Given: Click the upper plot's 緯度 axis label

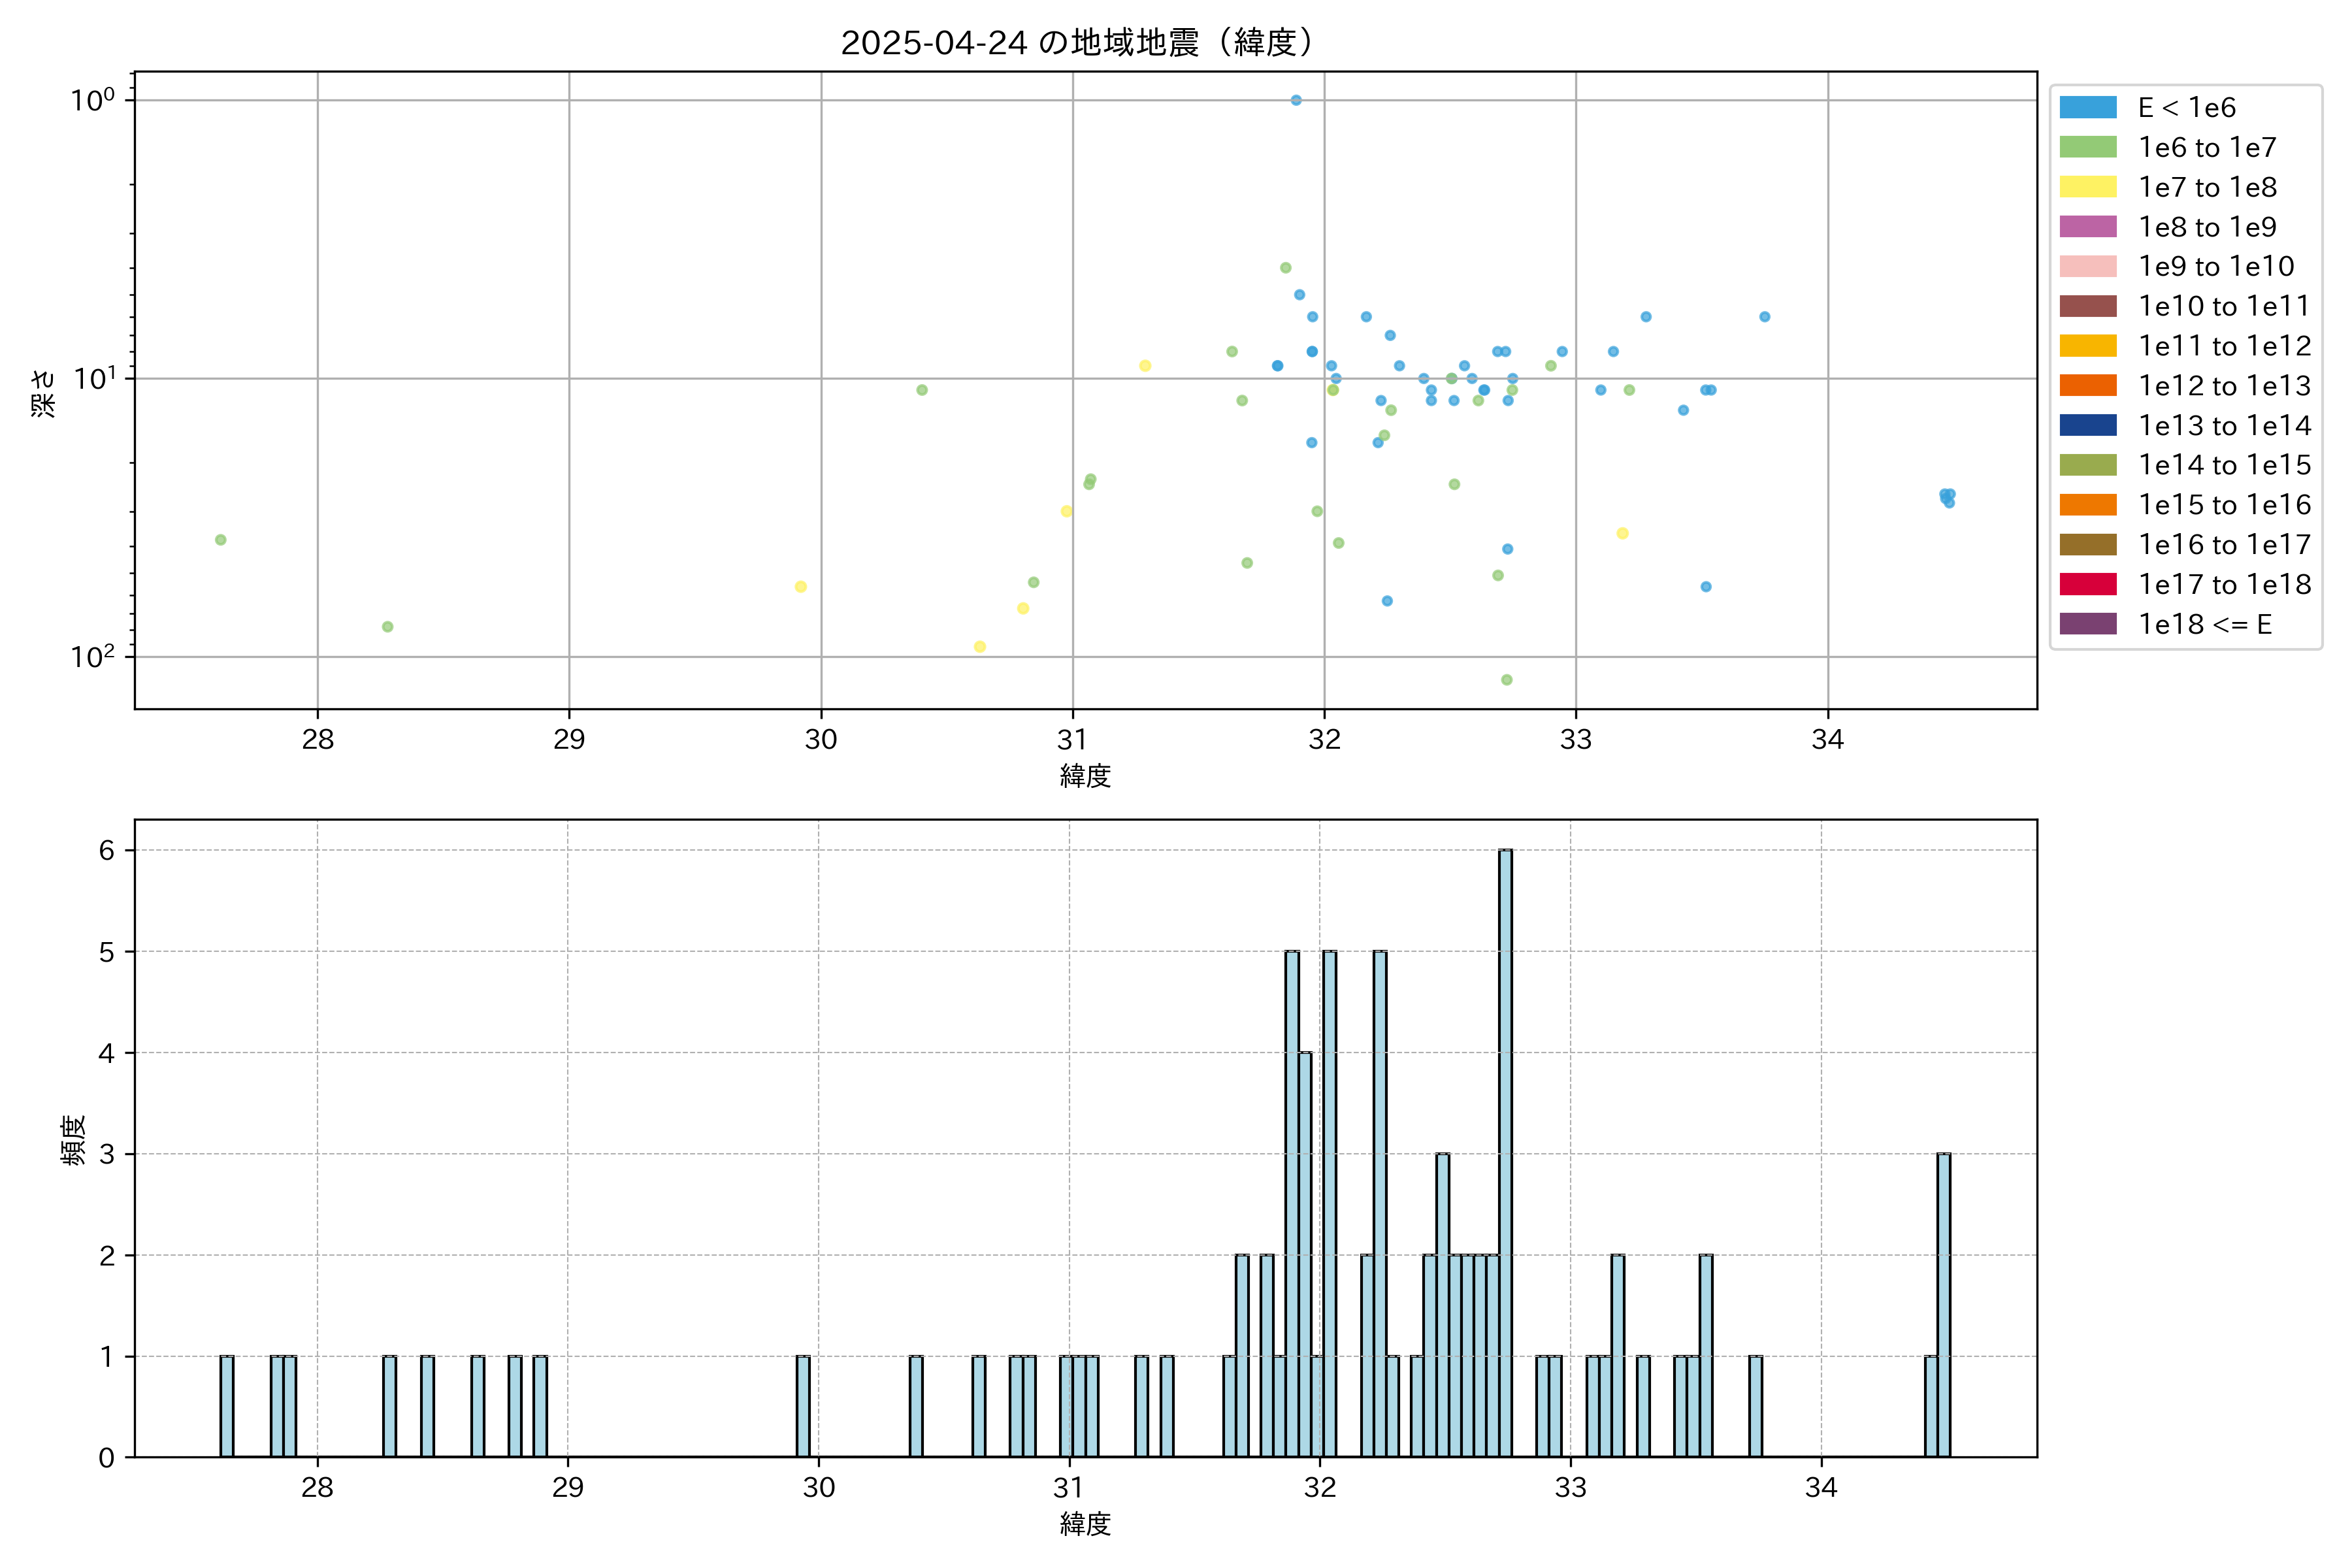Looking at the screenshot, I should coord(1085,776).
